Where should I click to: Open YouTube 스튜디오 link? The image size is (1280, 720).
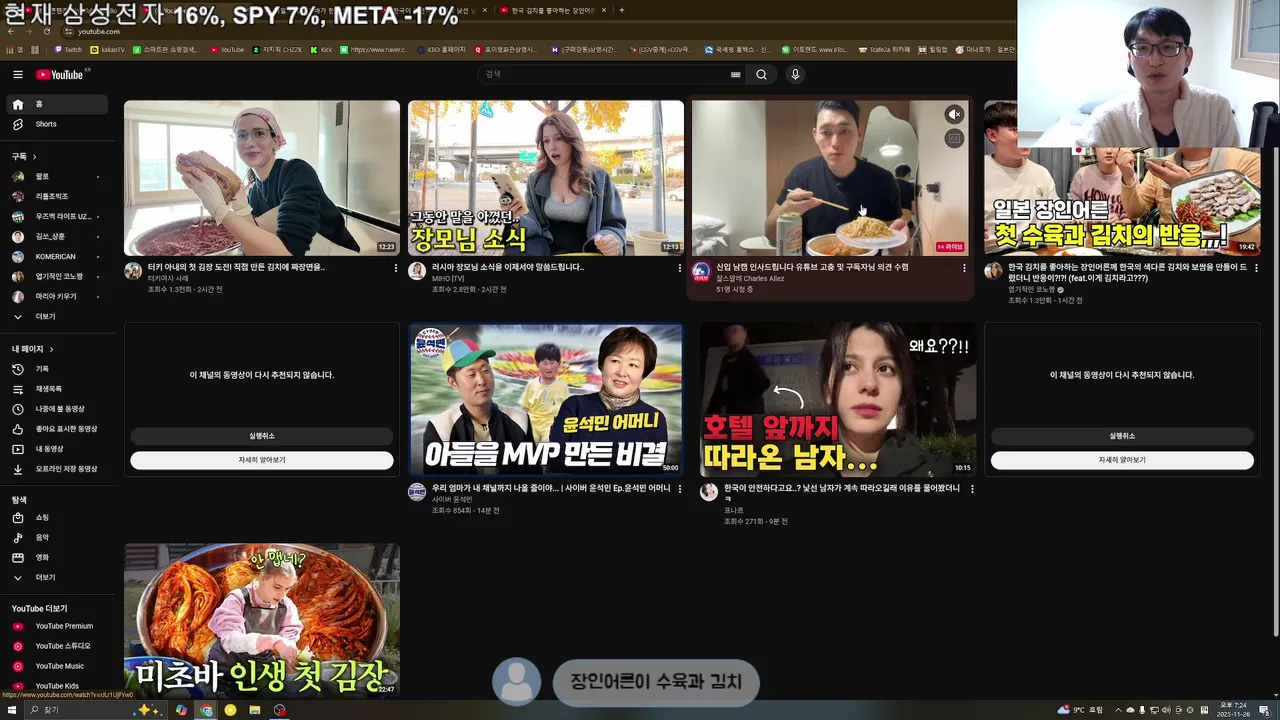pos(58,647)
